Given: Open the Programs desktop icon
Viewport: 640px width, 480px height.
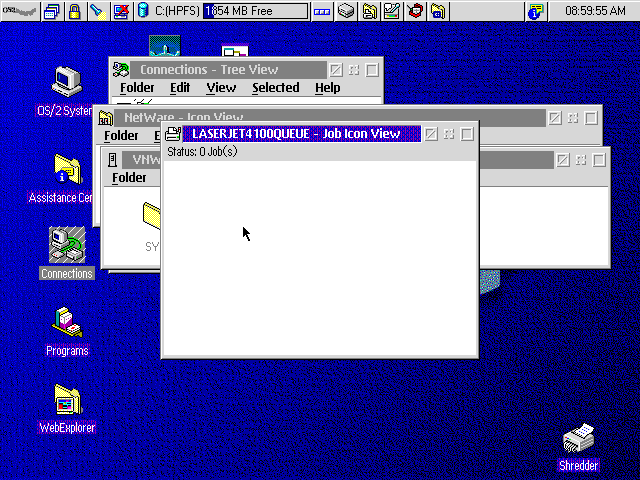Looking at the screenshot, I should click(x=67, y=322).
